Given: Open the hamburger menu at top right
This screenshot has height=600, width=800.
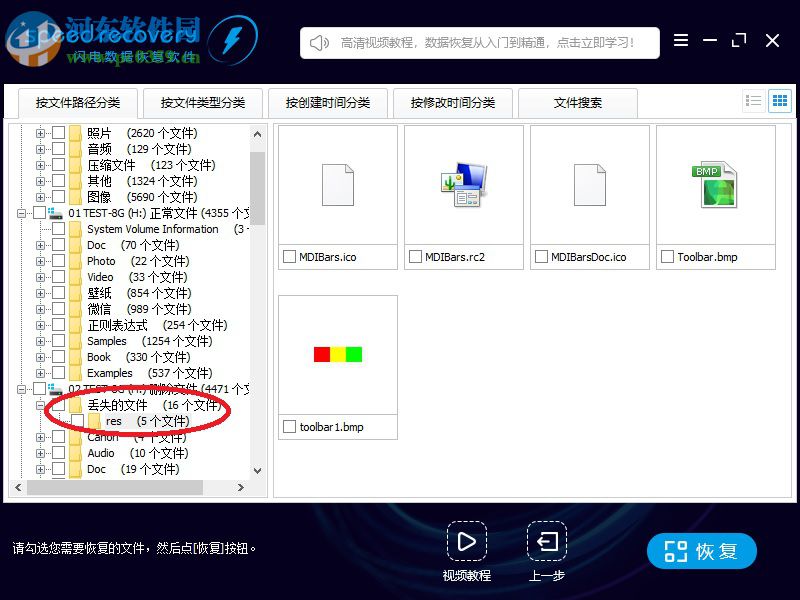Looking at the screenshot, I should (681, 40).
